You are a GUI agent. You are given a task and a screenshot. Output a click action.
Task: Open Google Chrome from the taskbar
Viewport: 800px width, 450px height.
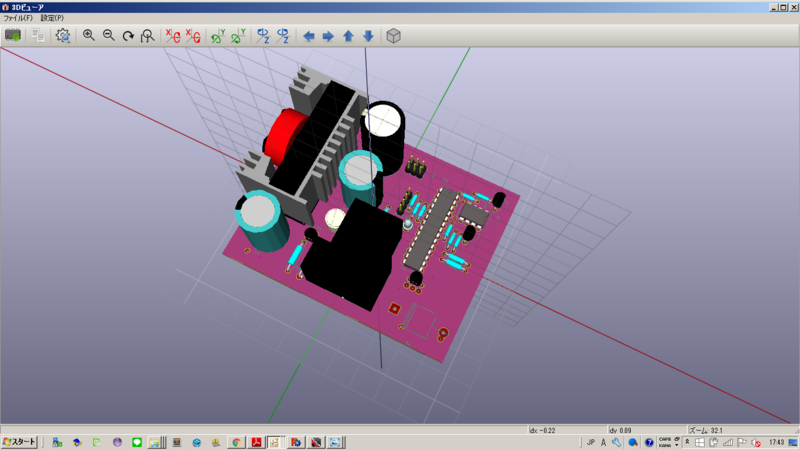point(236,442)
